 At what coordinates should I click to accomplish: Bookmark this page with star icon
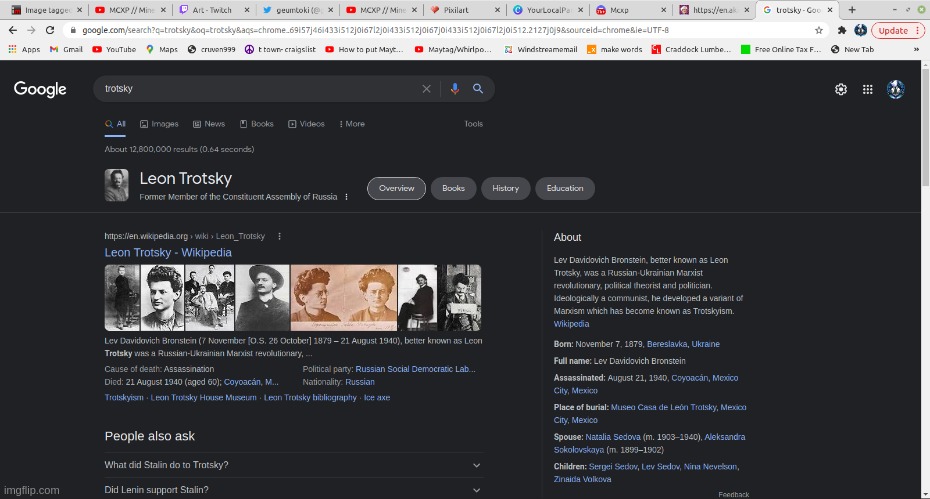tap(818, 30)
